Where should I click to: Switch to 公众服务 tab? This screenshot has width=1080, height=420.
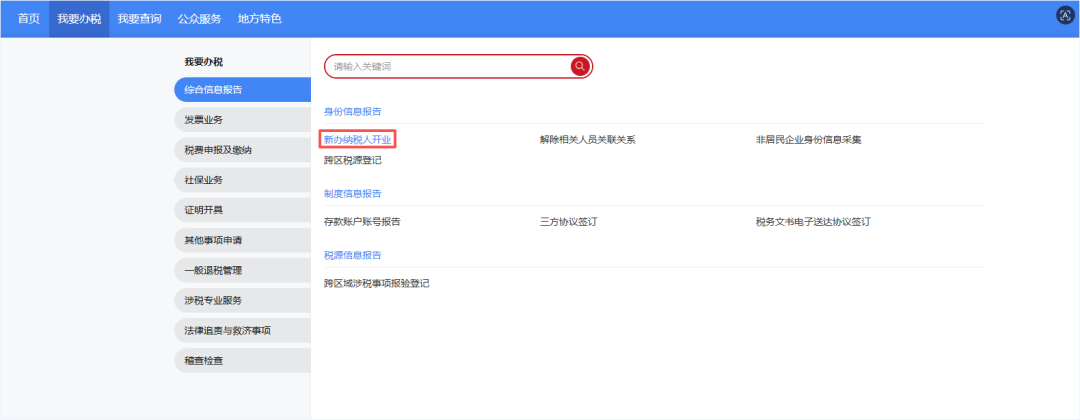(199, 19)
